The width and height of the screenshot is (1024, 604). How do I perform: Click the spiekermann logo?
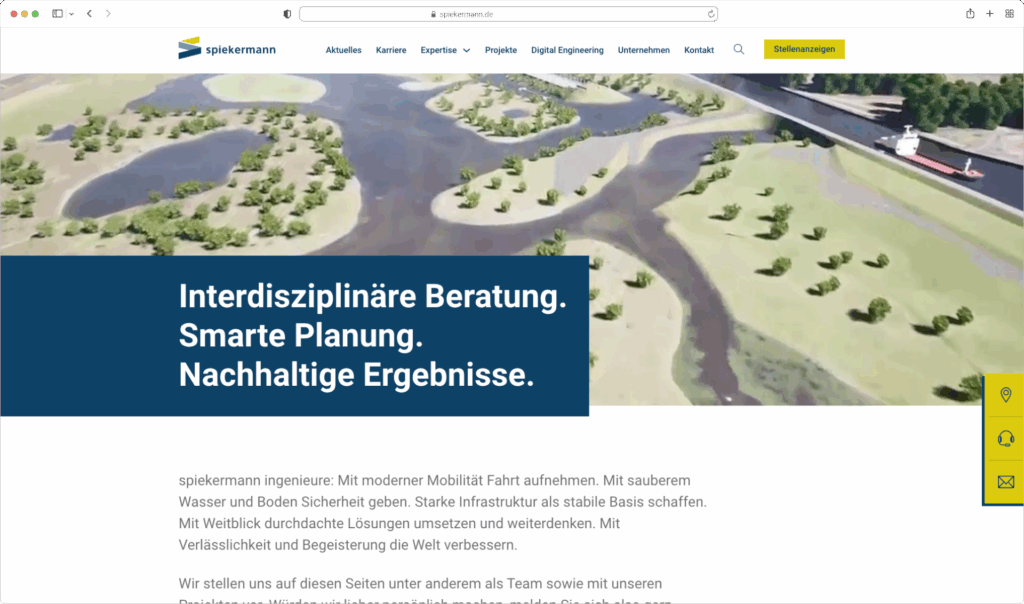click(227, 49)
